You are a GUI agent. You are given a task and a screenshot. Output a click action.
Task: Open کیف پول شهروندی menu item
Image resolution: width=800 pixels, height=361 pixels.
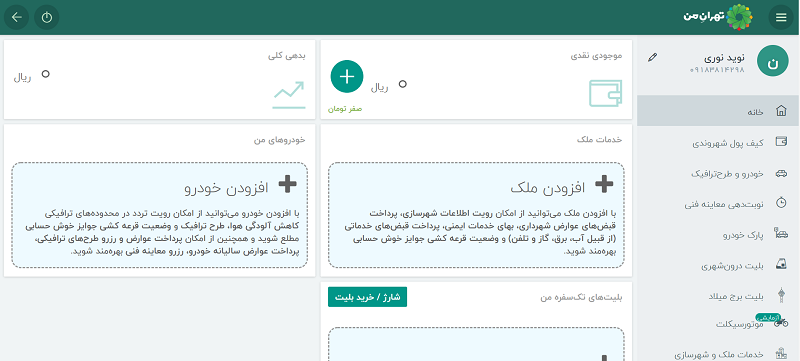point(717,143)
